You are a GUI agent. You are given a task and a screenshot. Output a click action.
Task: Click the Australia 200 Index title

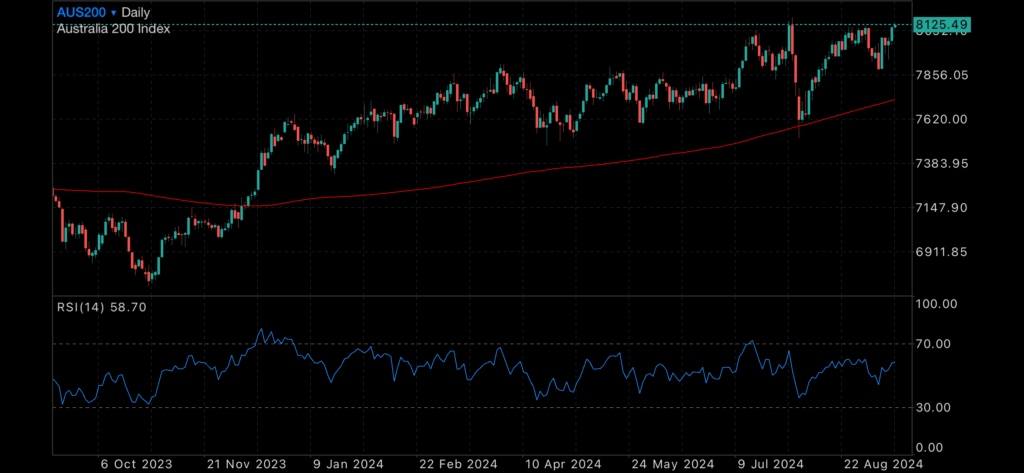point(114,29)
